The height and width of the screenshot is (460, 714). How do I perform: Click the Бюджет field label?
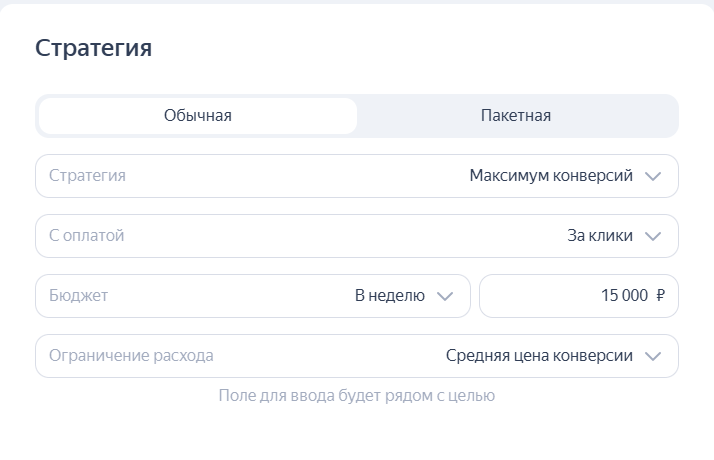(78, 296)
